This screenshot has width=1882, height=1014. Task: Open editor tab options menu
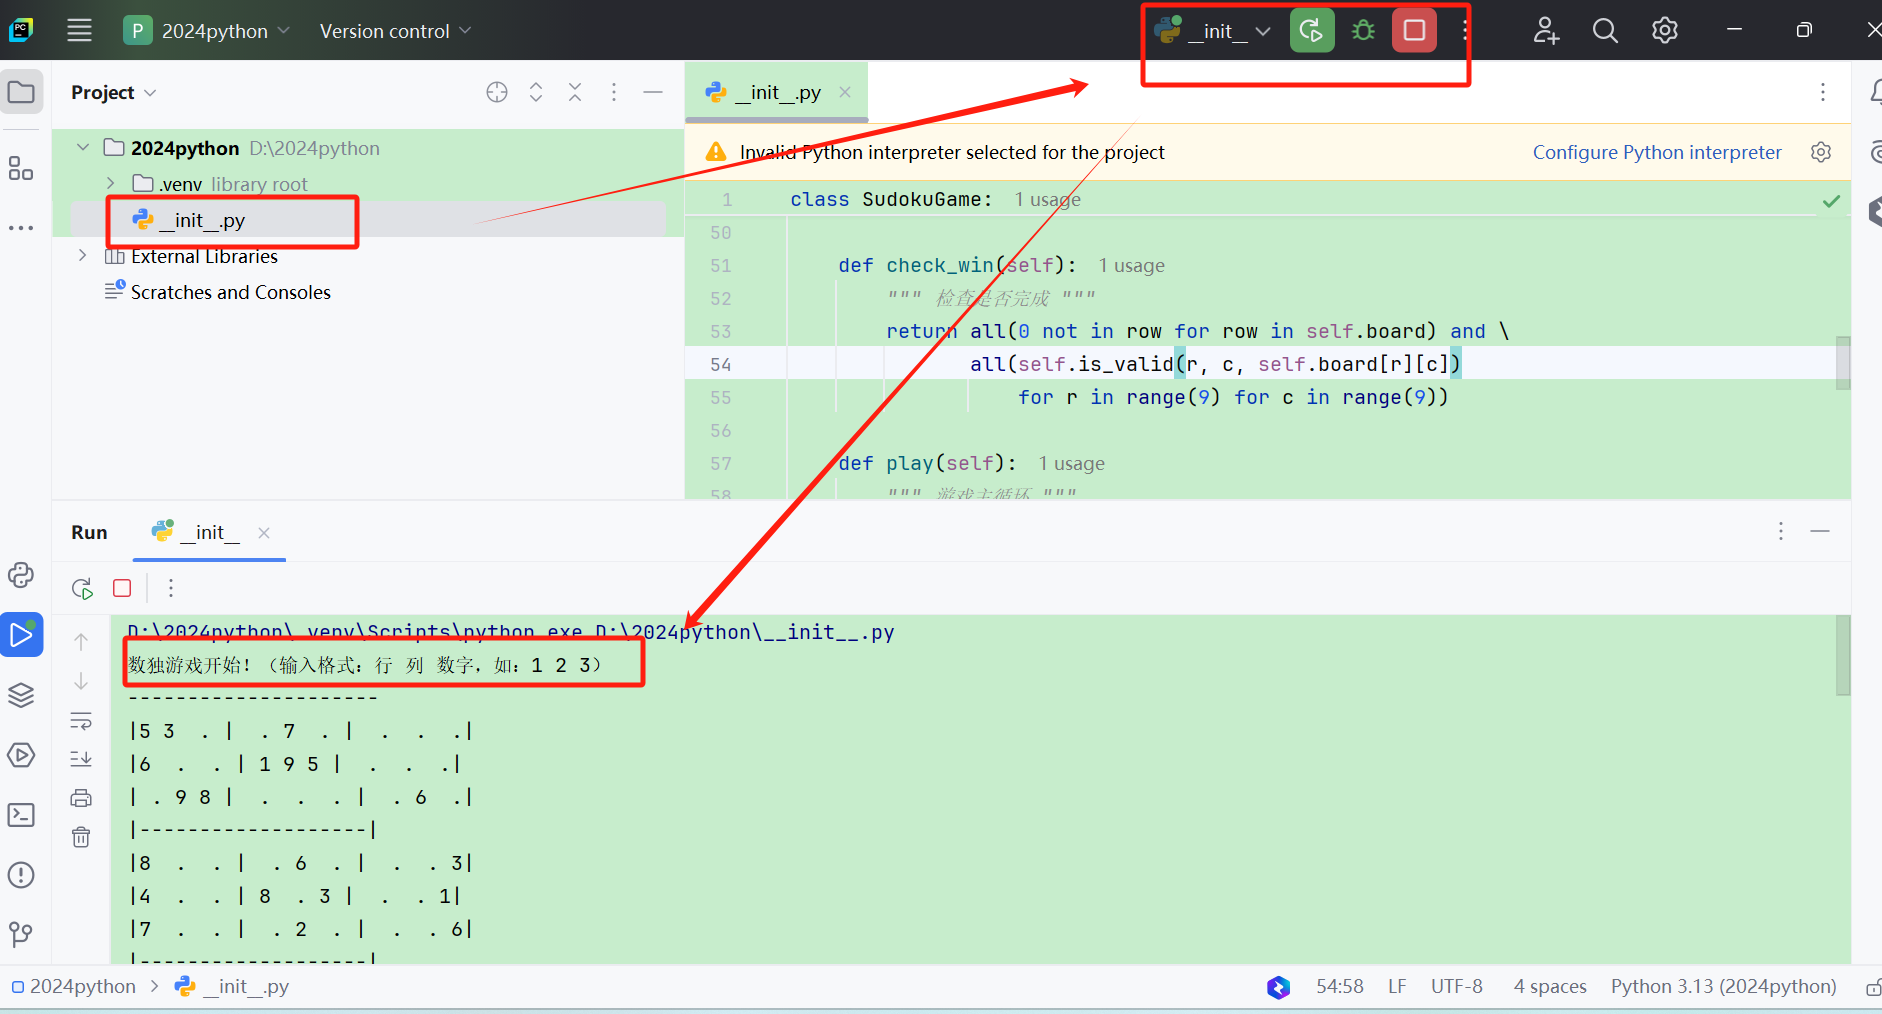click(1823, 92)
